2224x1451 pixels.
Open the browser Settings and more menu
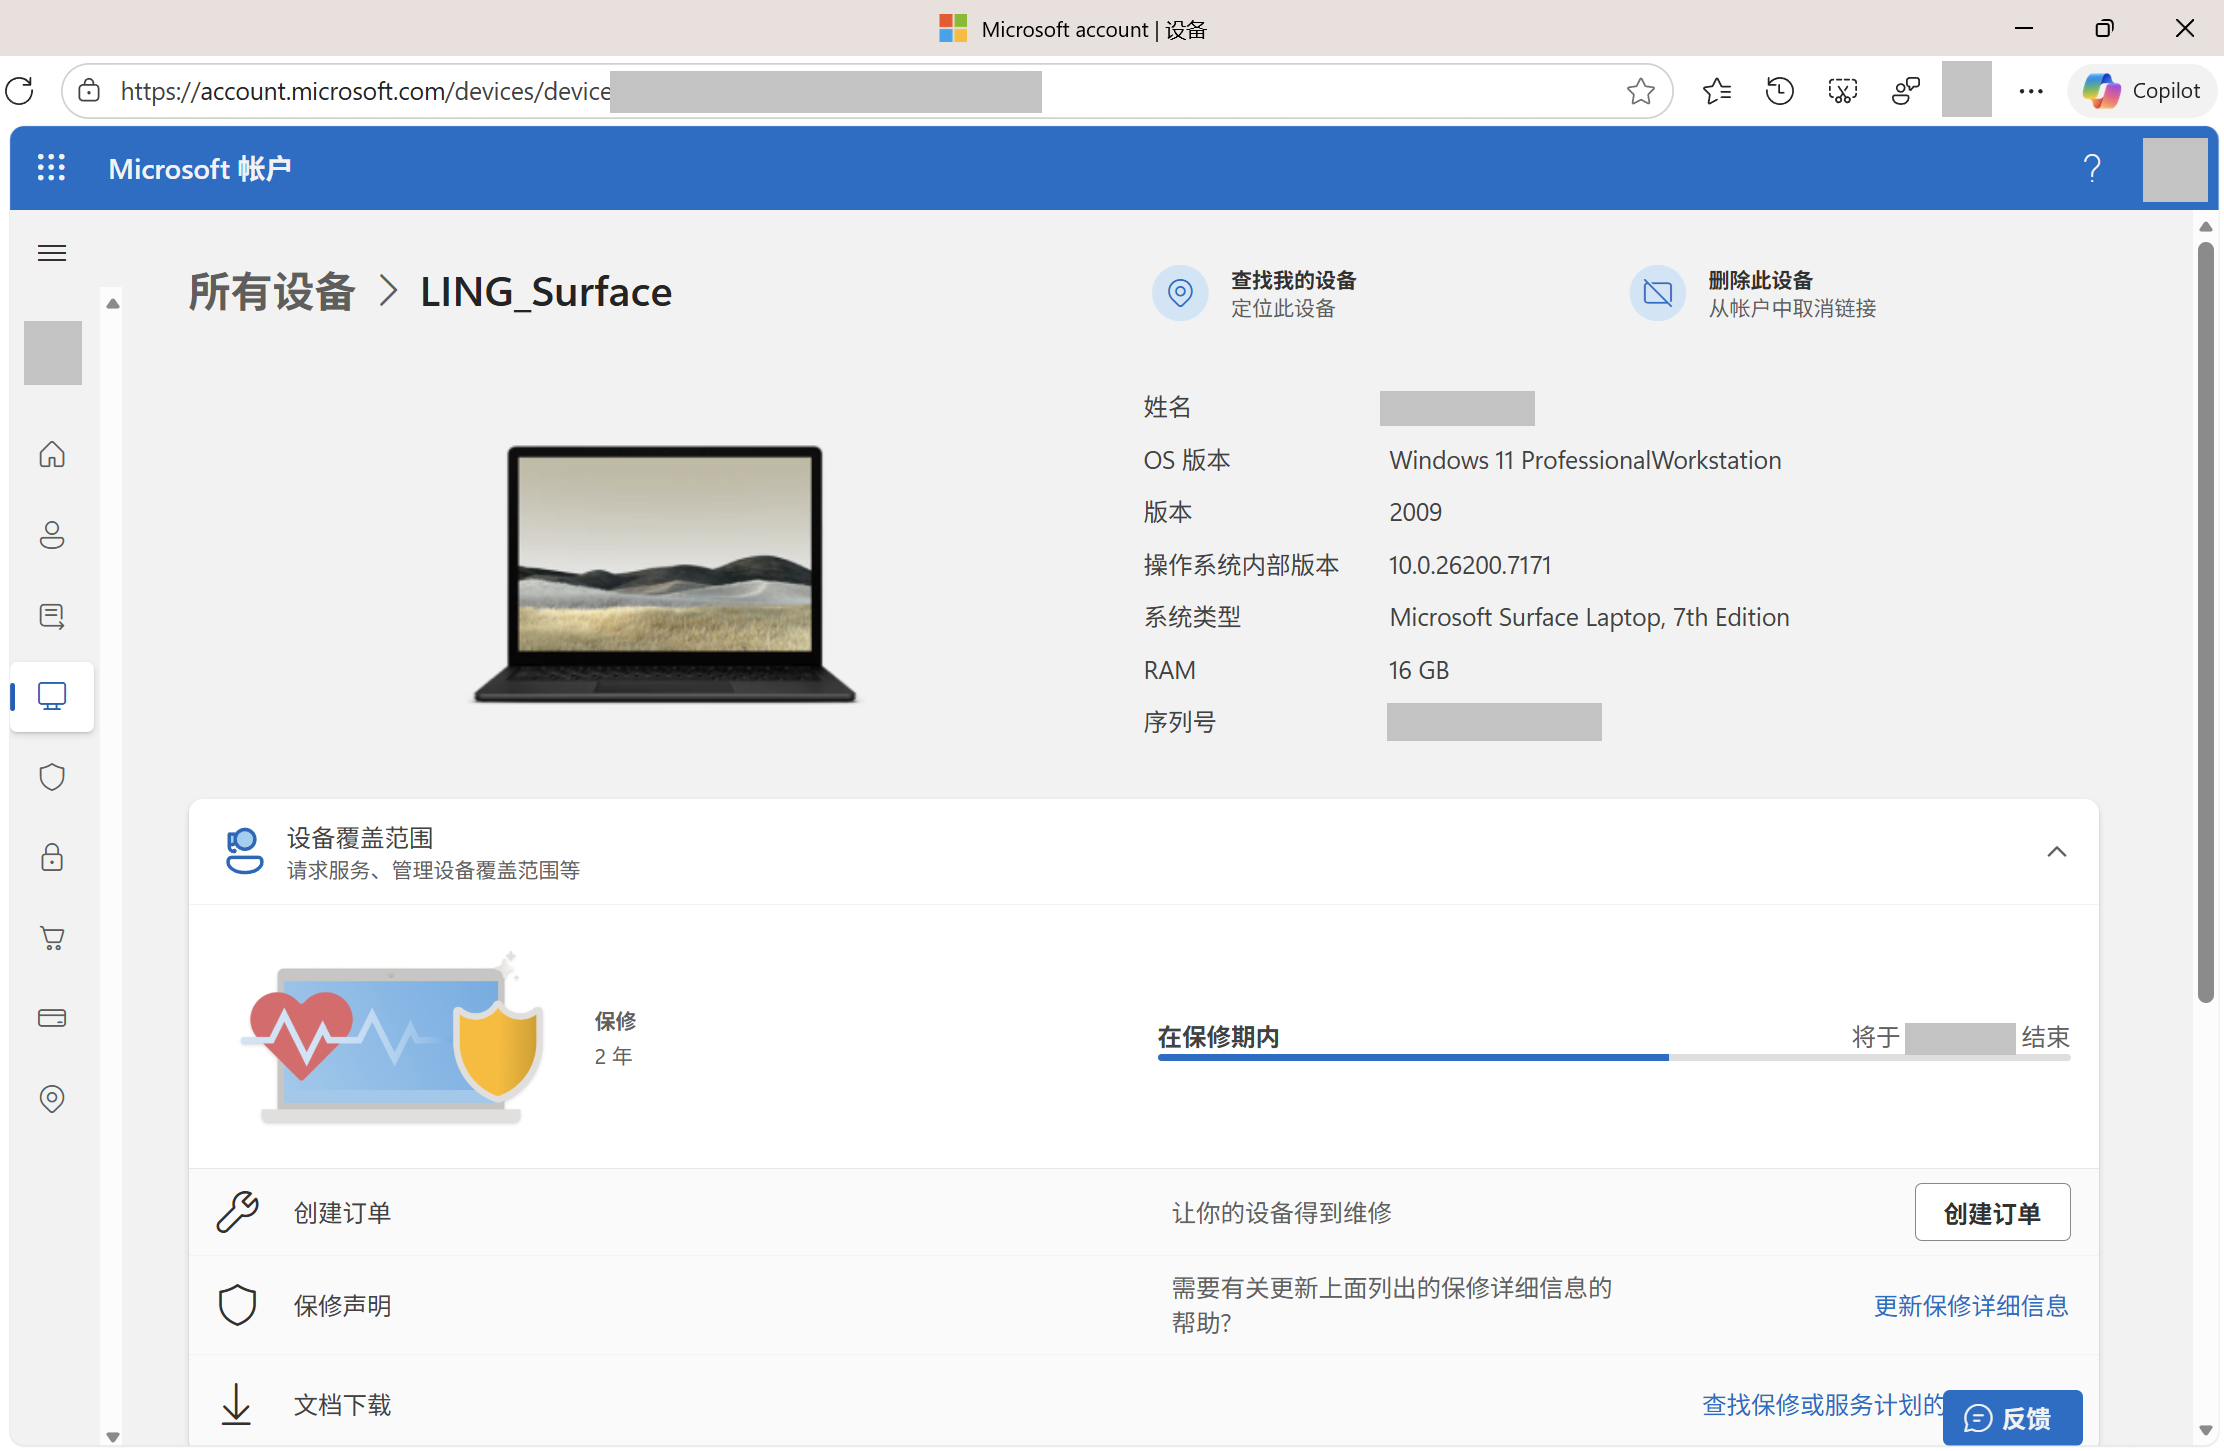point(2030,91)
